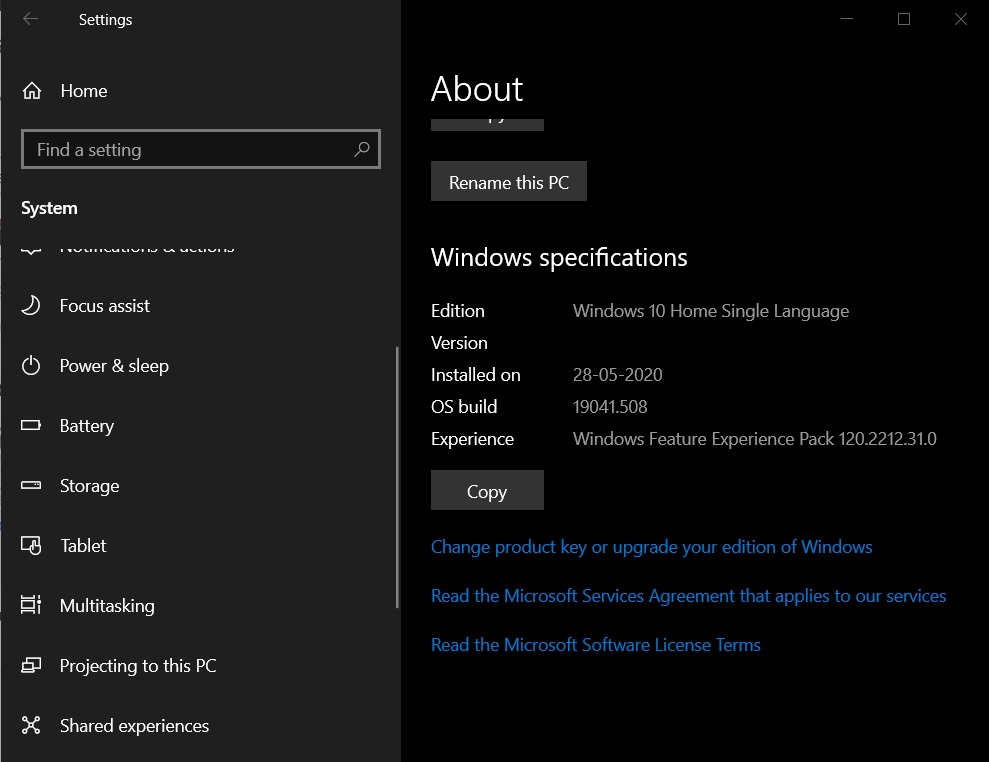Open Microsoft Software License Terms link
989x762 pixels.
pos(595,645)
